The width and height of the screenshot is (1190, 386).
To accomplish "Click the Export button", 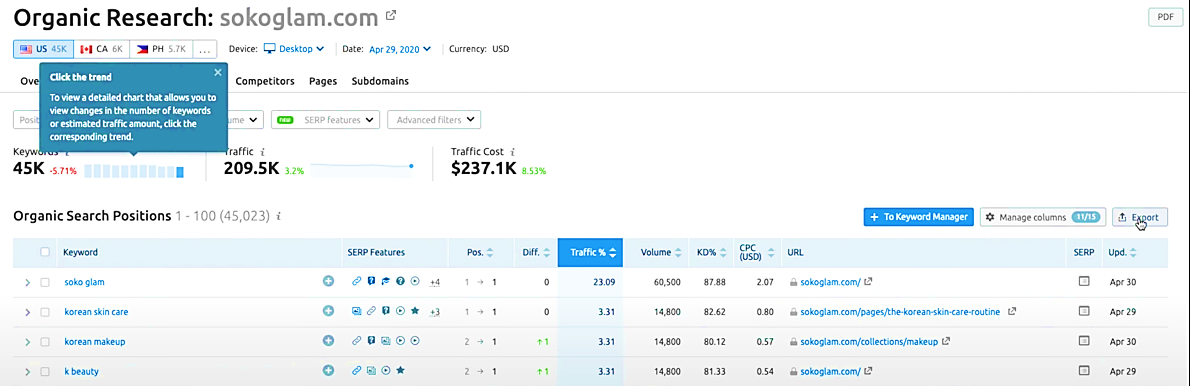I will [1140, 217].
